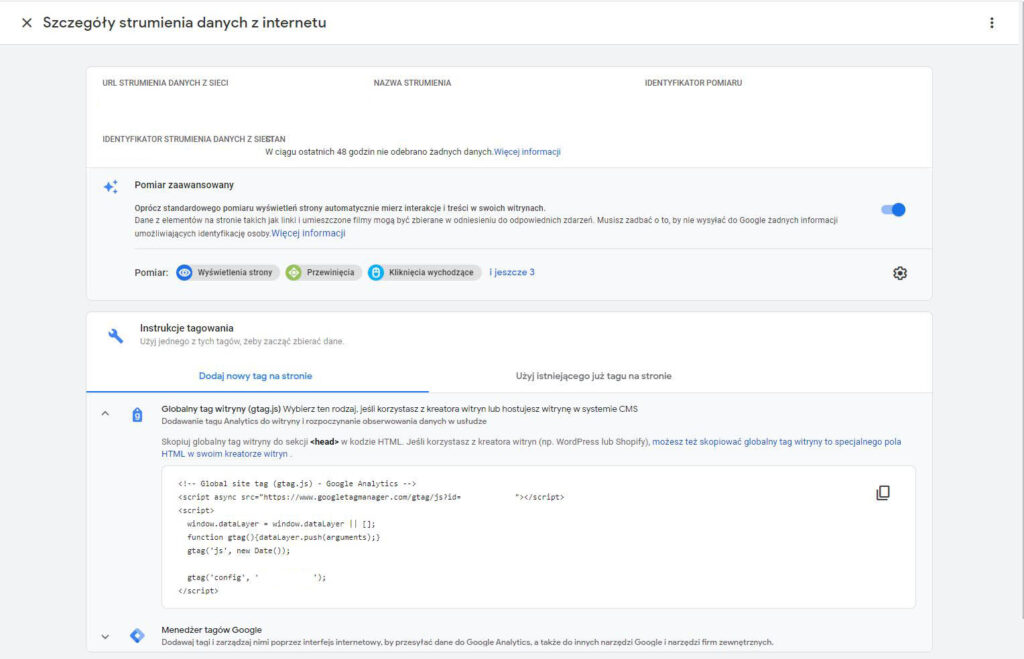Copy the global site tag code
Viewport: 1024px width, 659px height.
click(883, 493)
